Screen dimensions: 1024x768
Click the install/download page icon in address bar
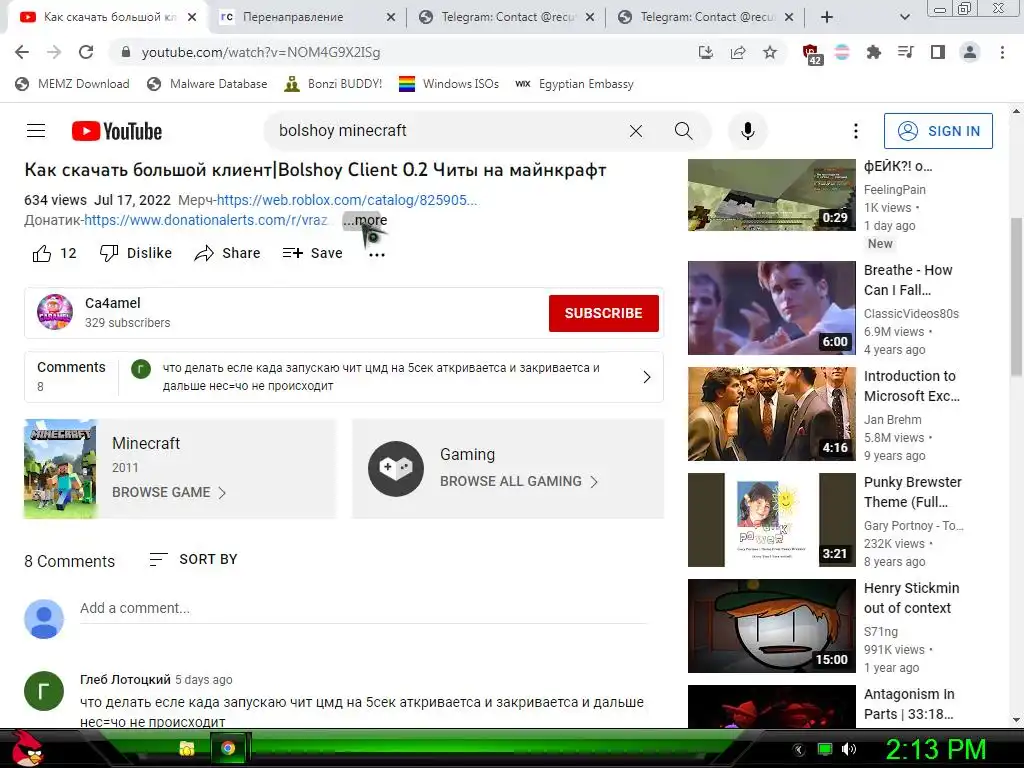tap(706, 52)
